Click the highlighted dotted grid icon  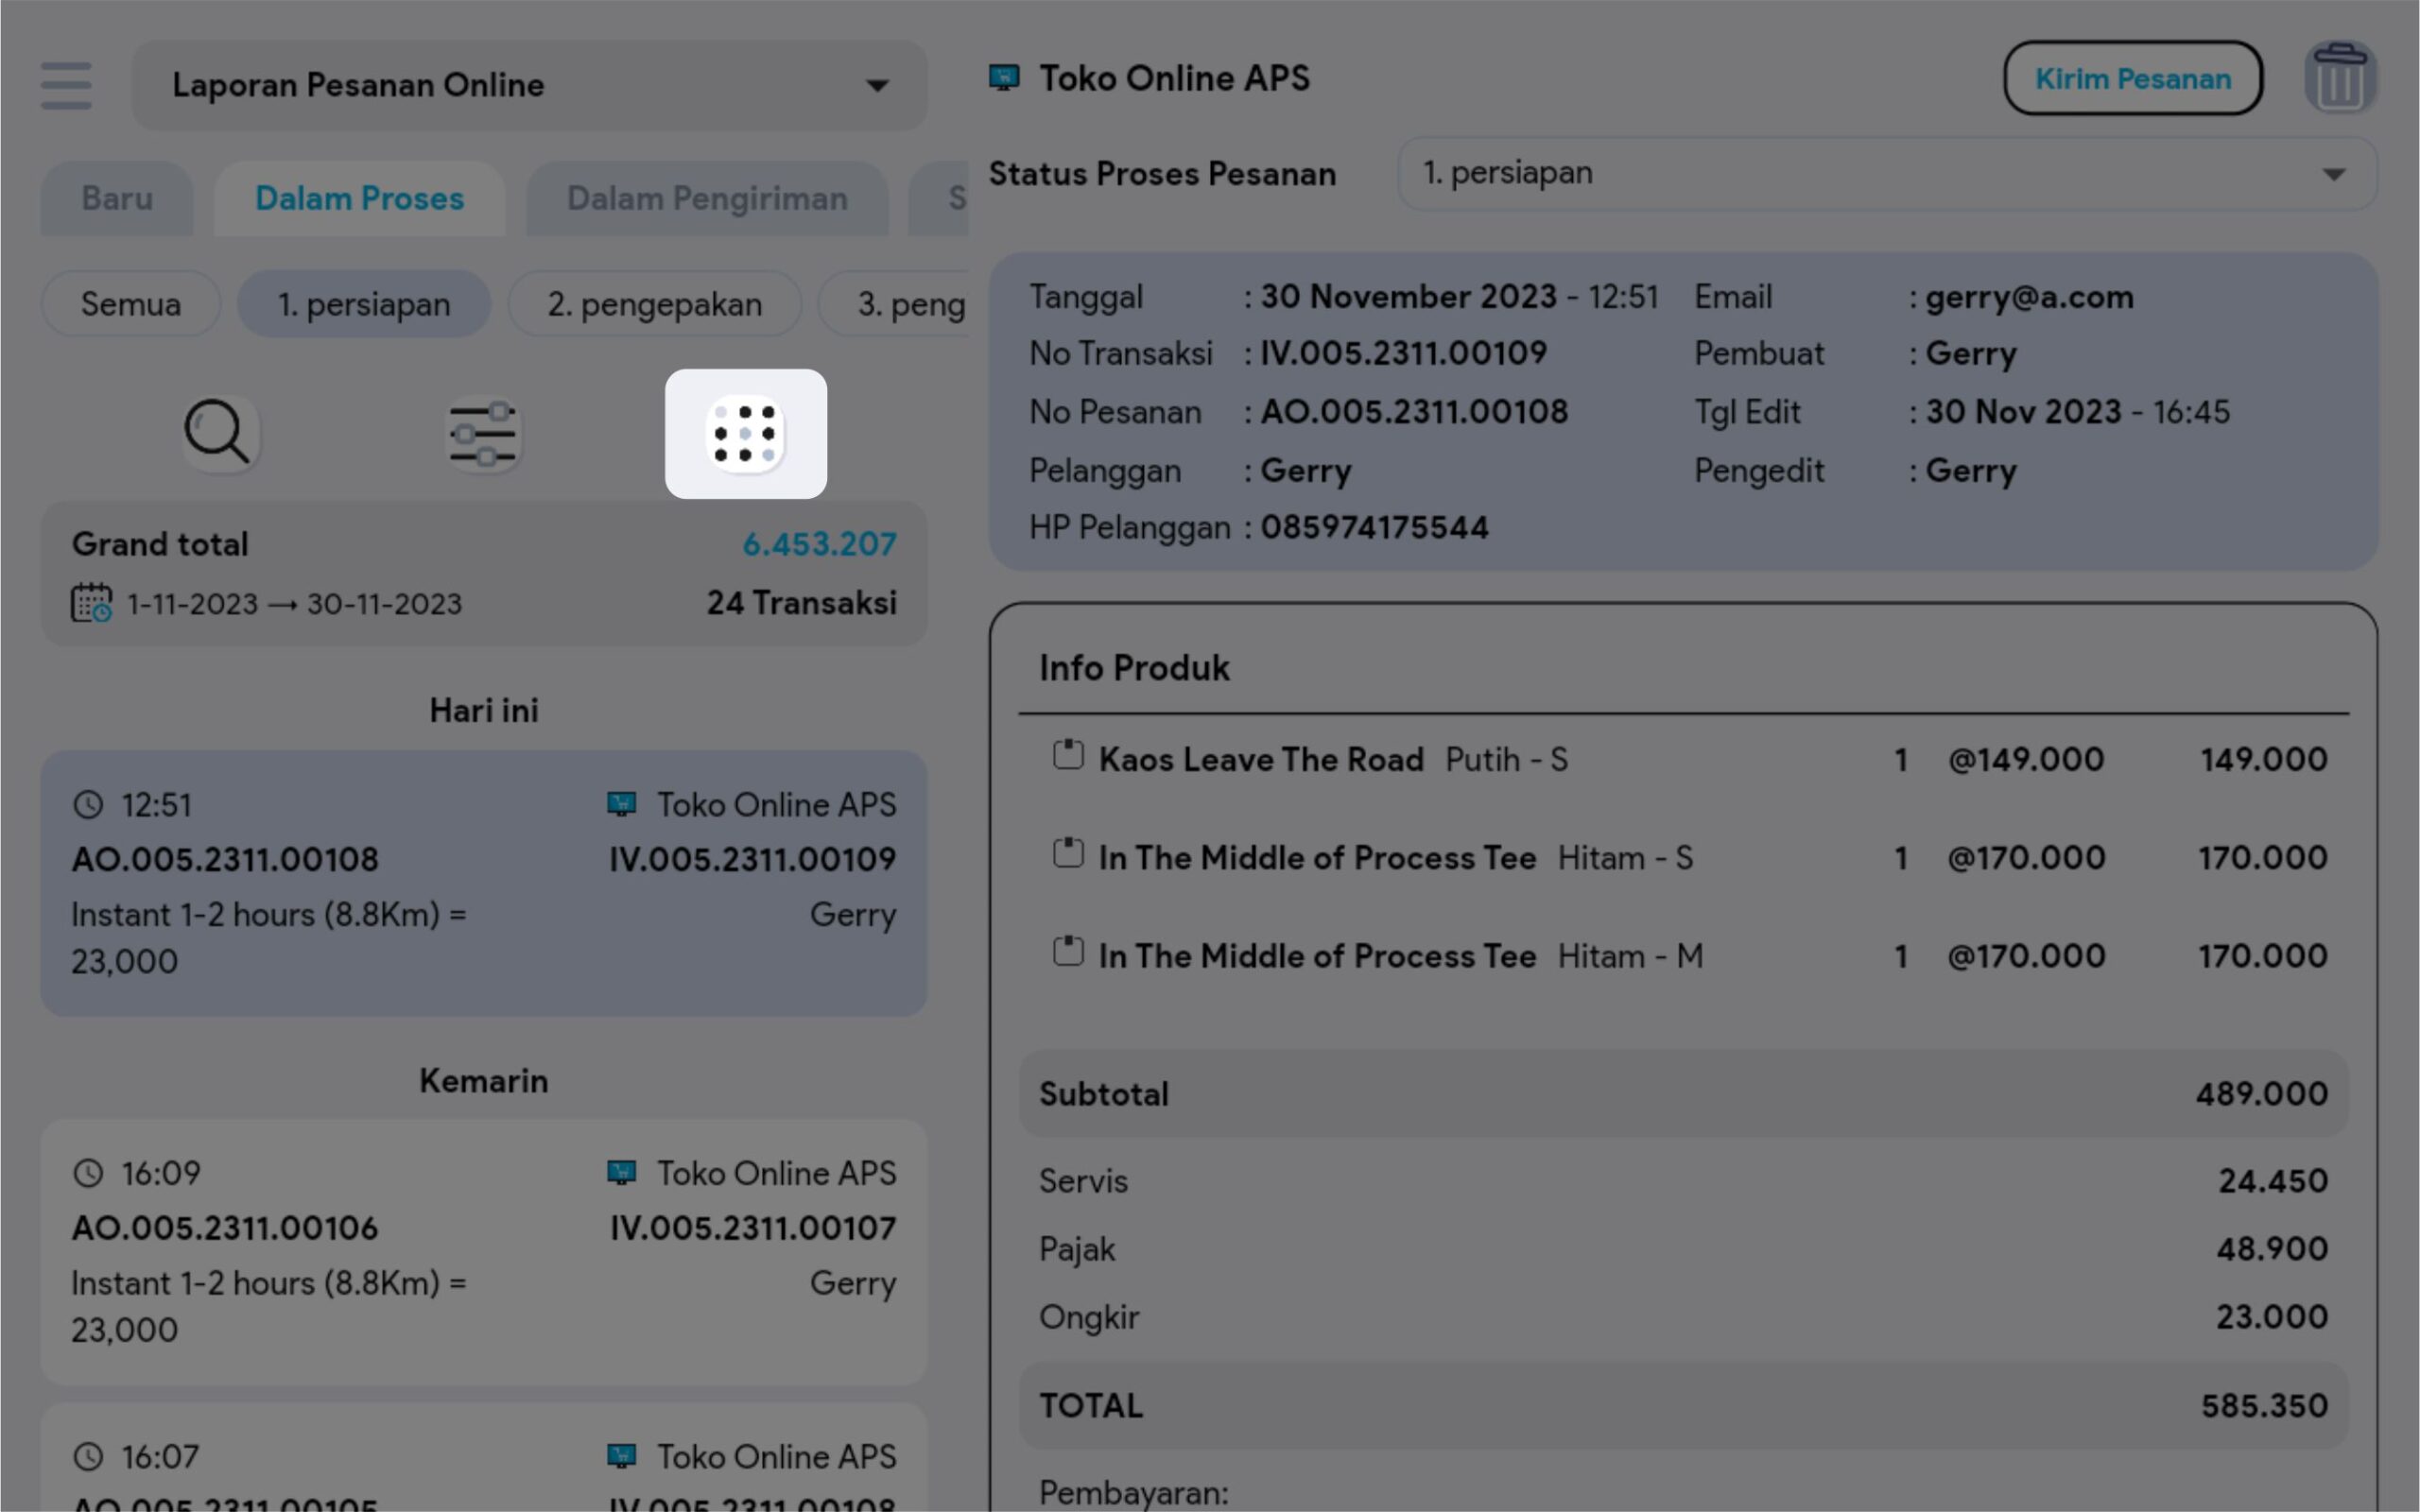click(x=745, y=434)
